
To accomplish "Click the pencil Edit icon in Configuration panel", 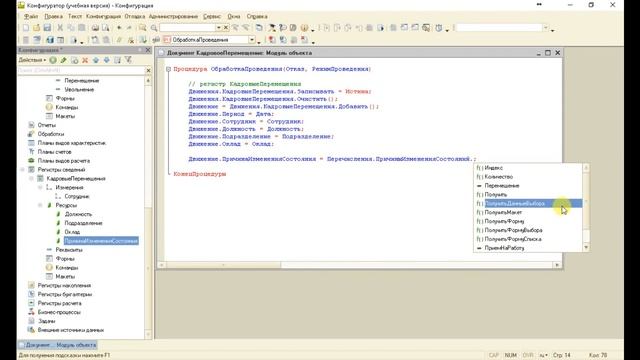I will pyautogui.click(x=64, y=60).
